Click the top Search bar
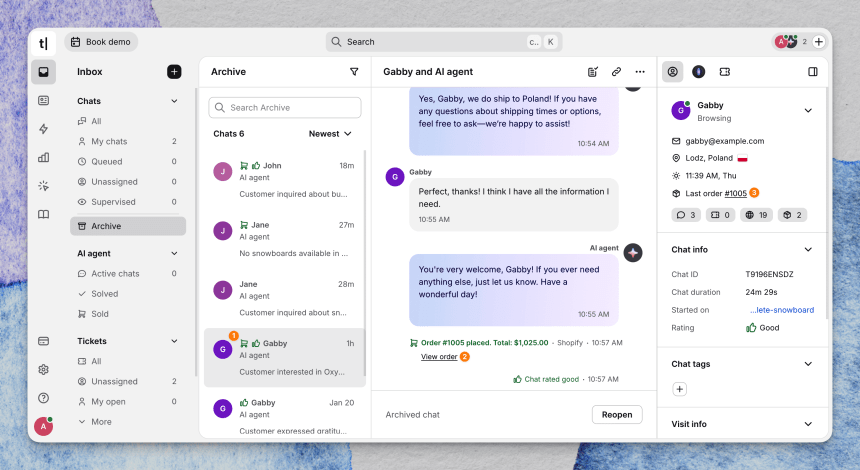Viewport: 860px width, 470px height. click(x=444, y=42)
